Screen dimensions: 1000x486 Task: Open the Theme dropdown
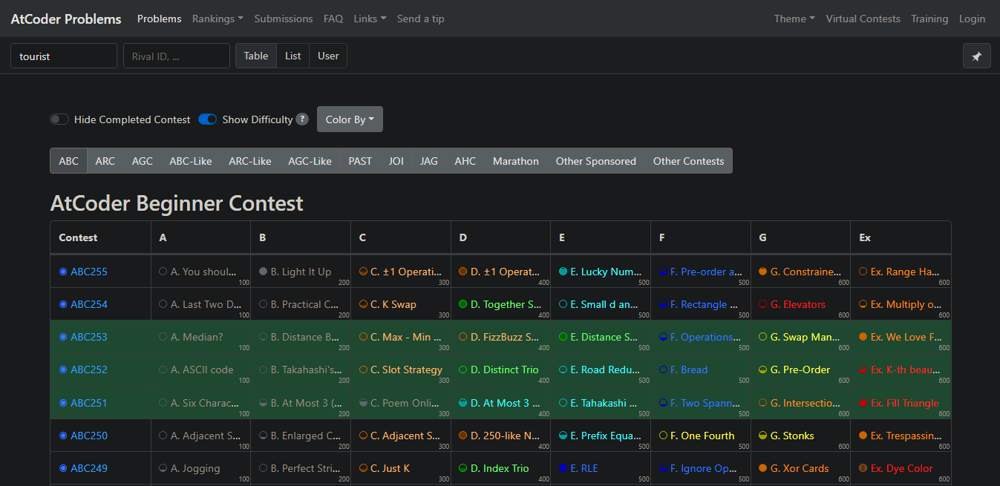tap(795, 18)
